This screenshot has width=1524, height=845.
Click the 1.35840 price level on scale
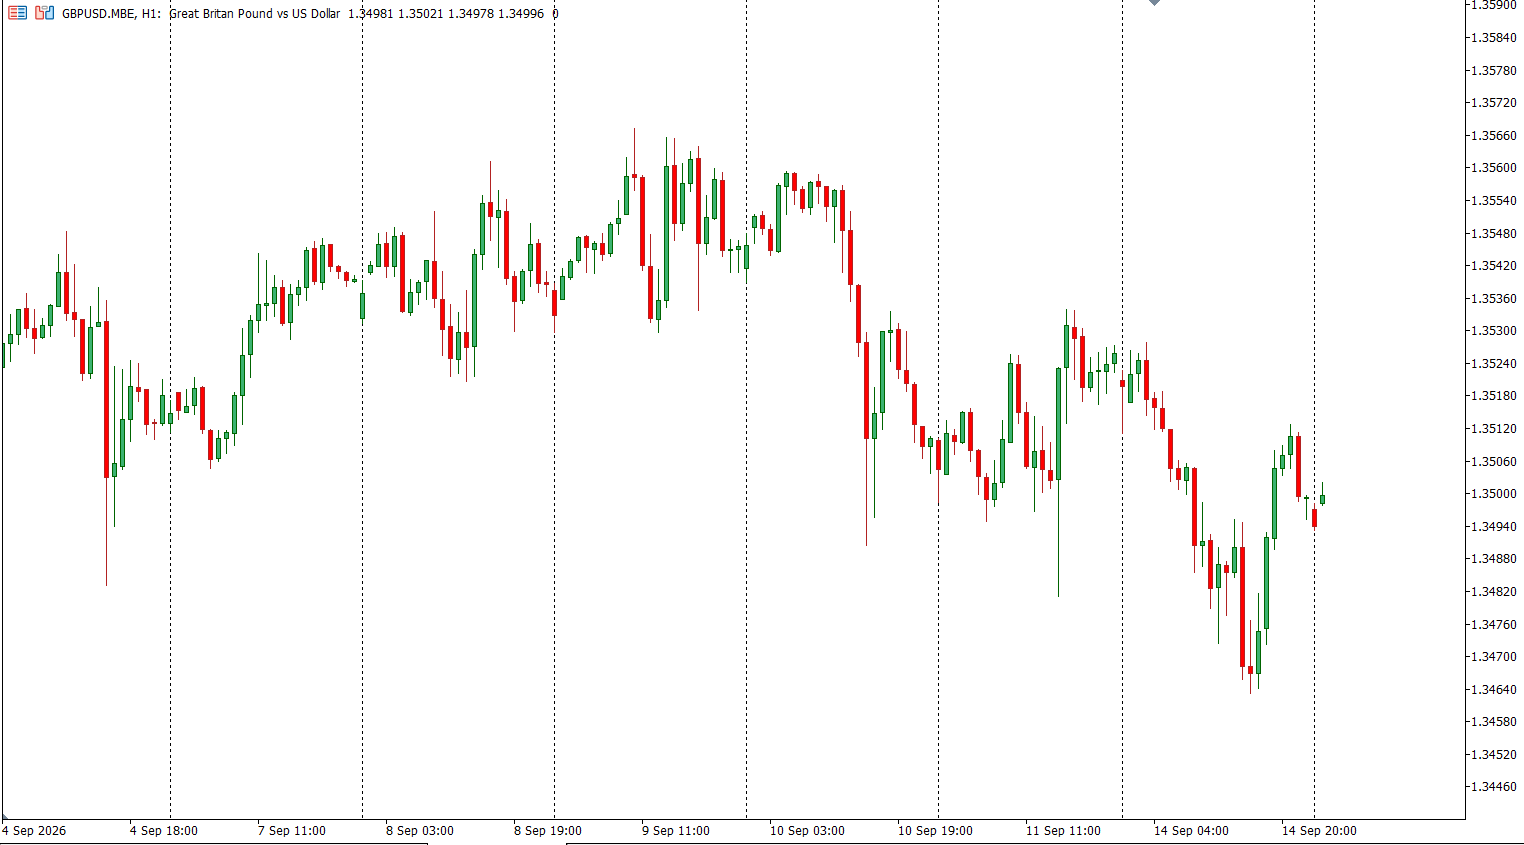[x=1493, y=38]
